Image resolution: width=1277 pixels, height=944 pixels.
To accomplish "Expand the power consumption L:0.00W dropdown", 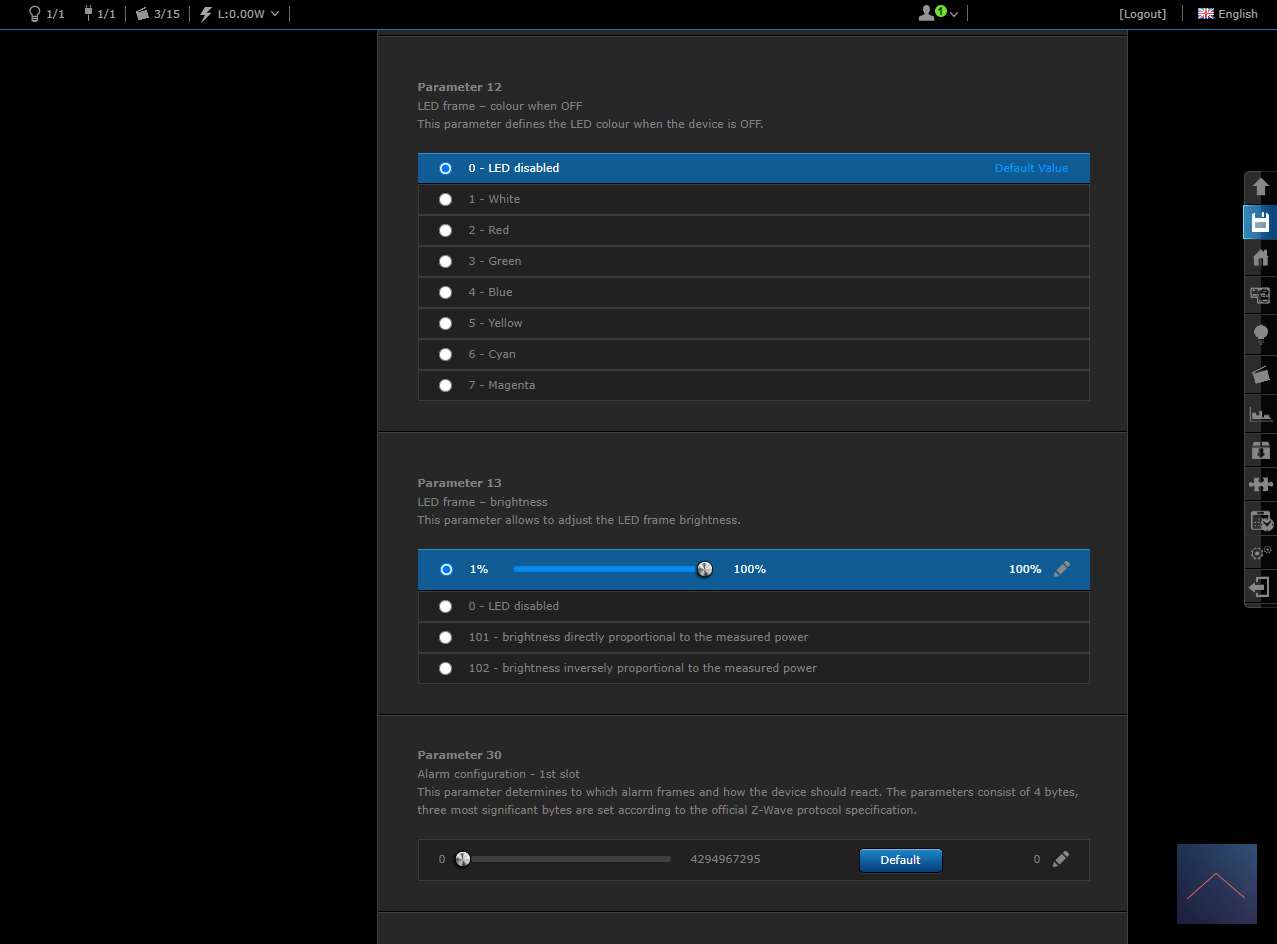I will point(240,14).
